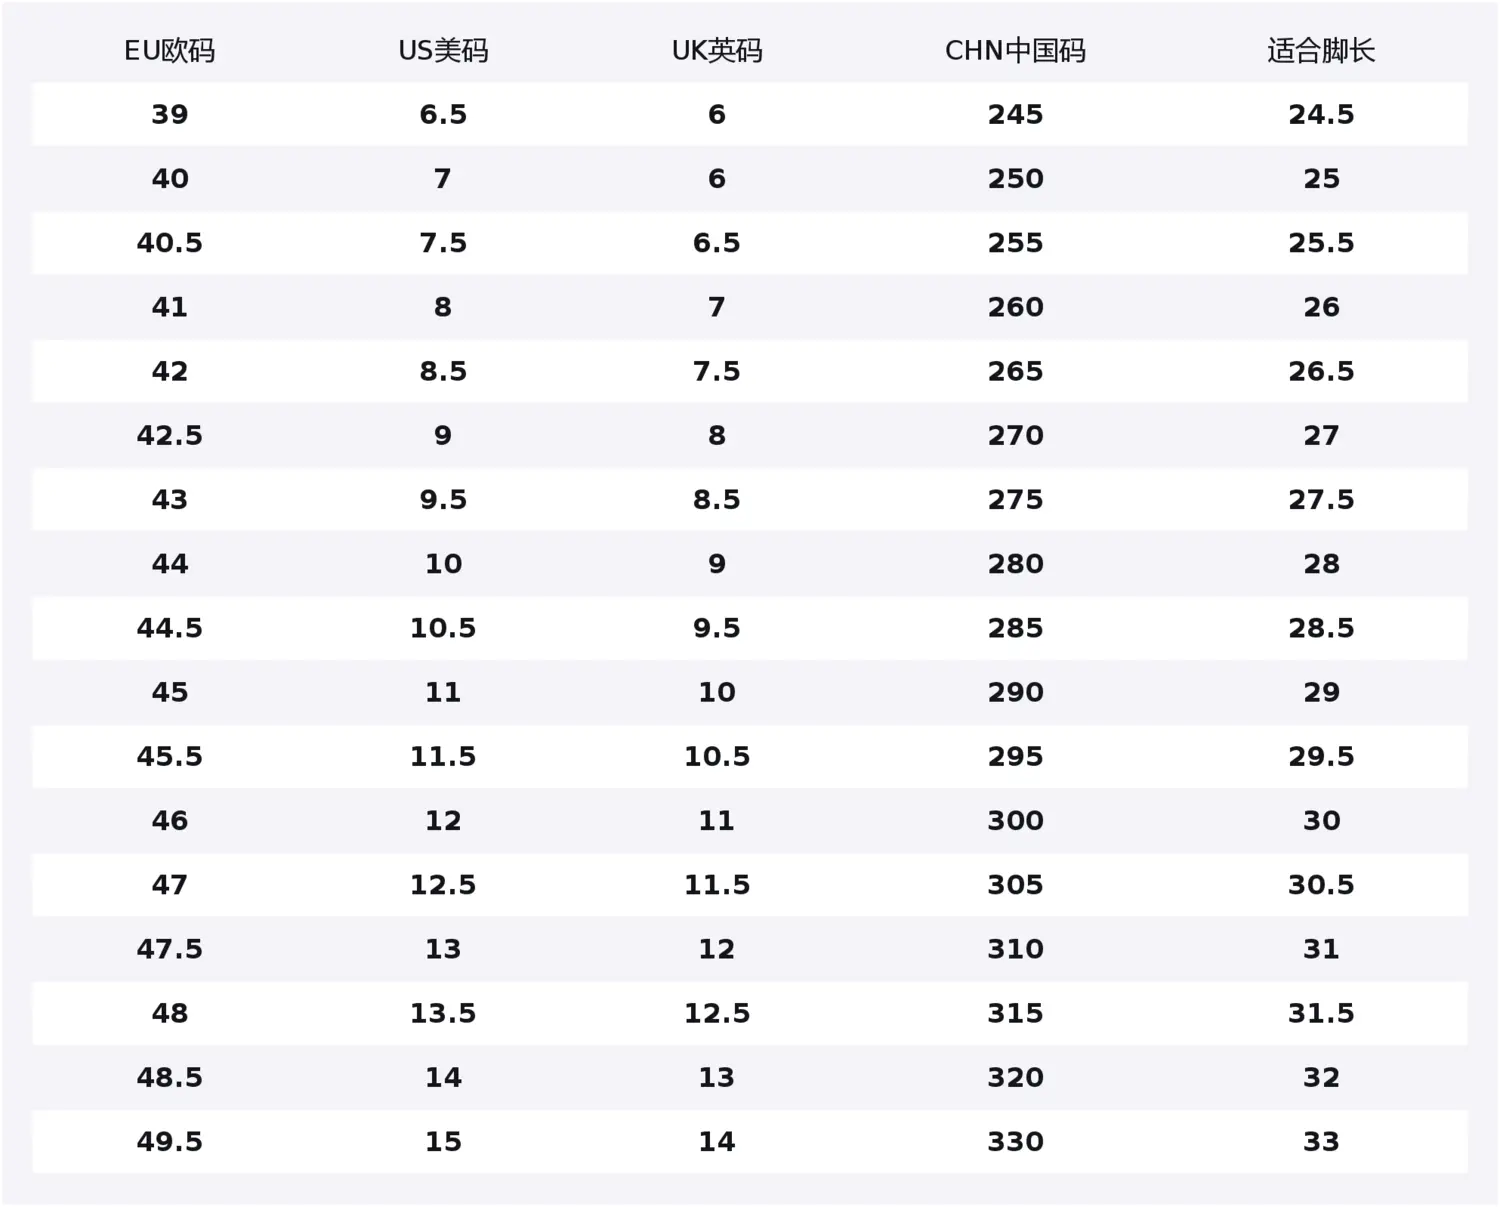Viewport: 1500px width, 1207px height.
Task: Select EU size 49.5 cell
Action: (x=169, y=1142)
